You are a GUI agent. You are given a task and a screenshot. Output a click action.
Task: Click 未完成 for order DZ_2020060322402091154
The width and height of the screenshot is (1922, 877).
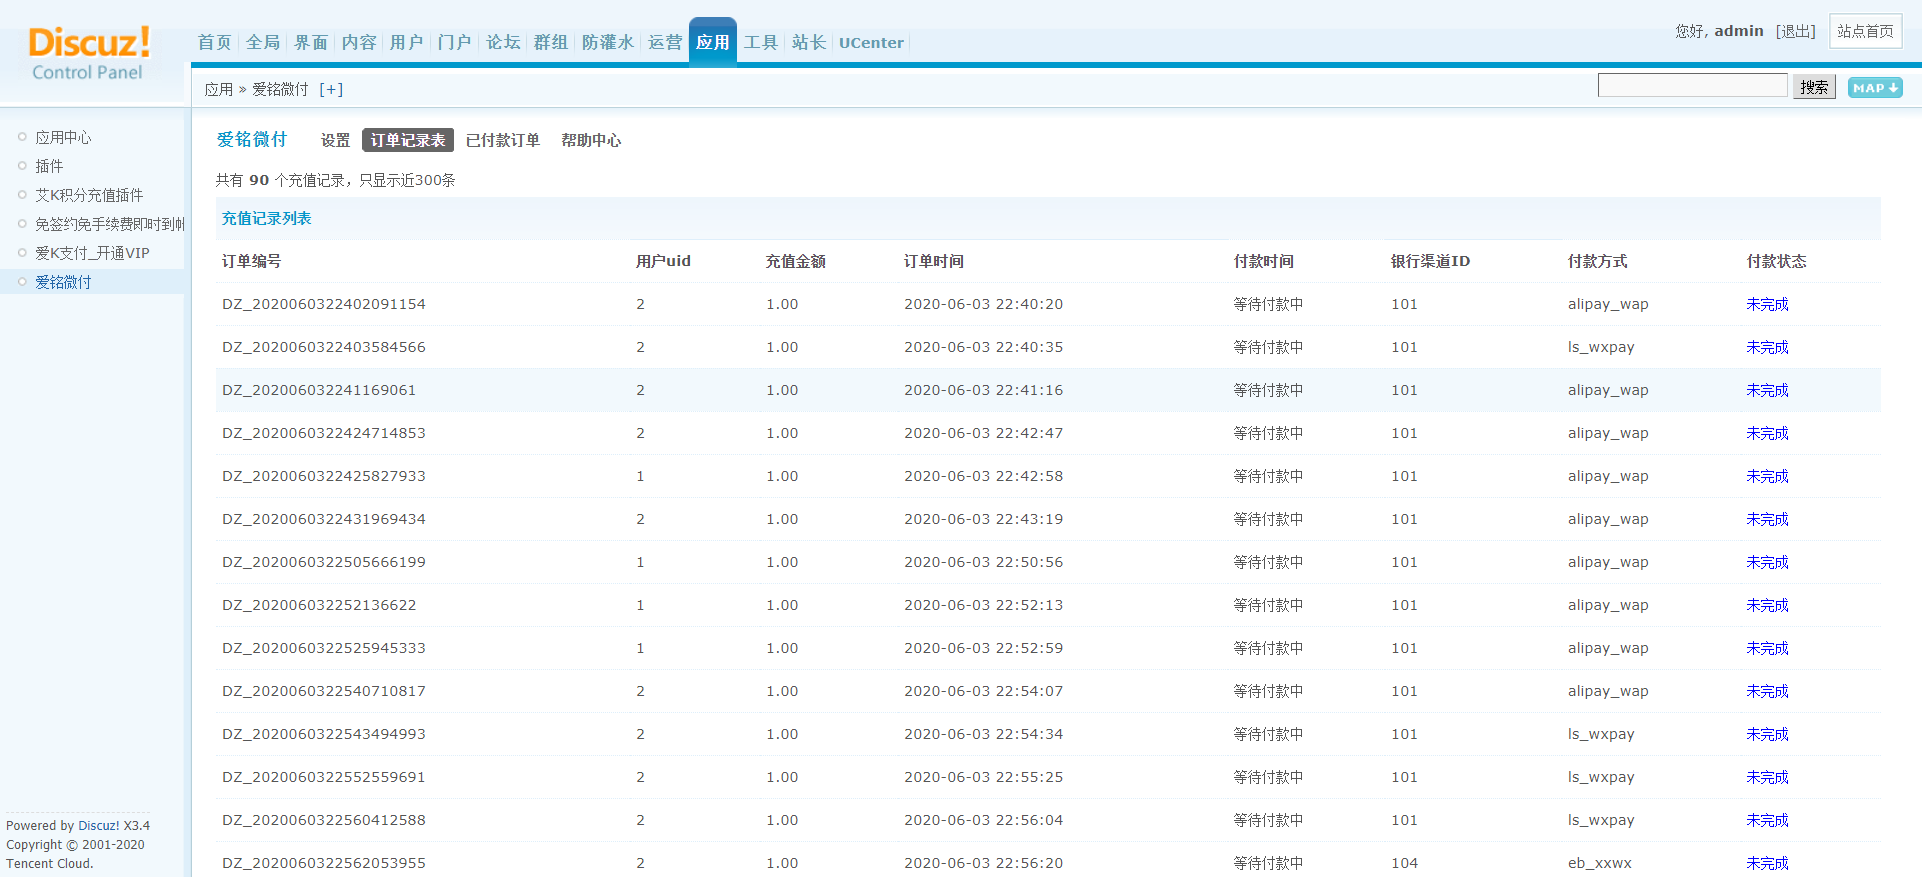(1767, 304)
